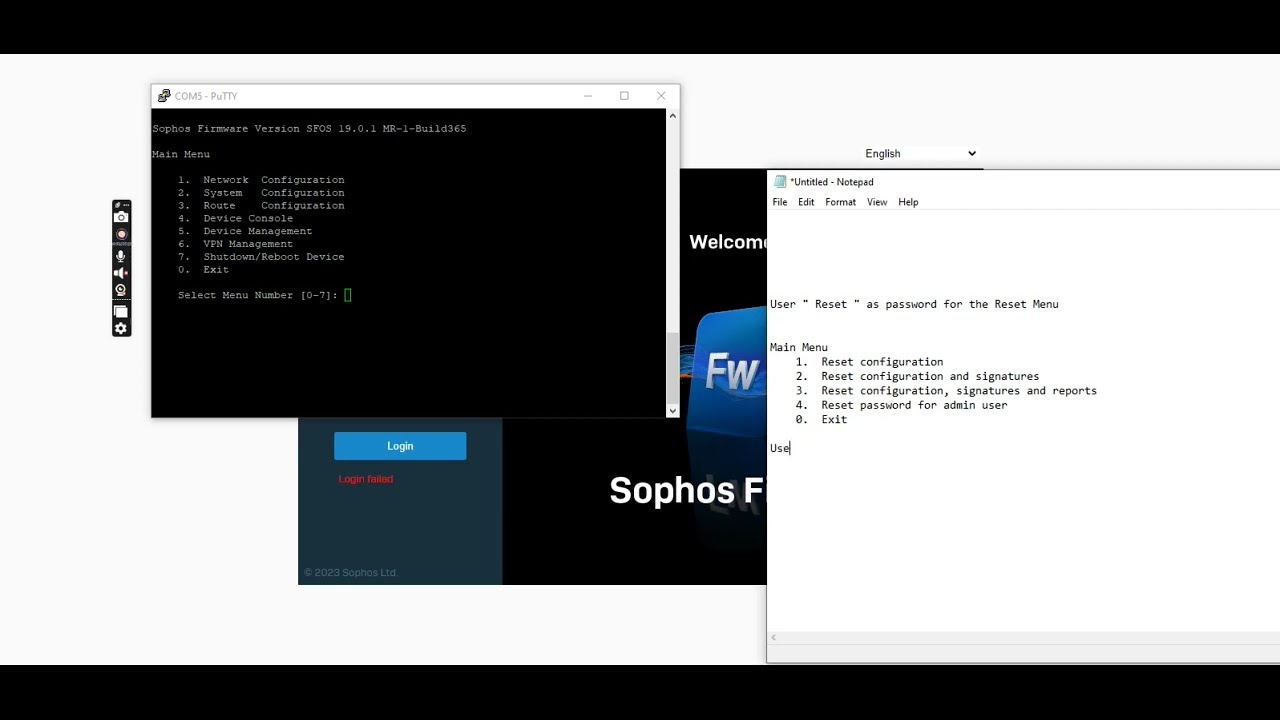Click 'Network Configuration' line in PuTTY

[261, 180]
